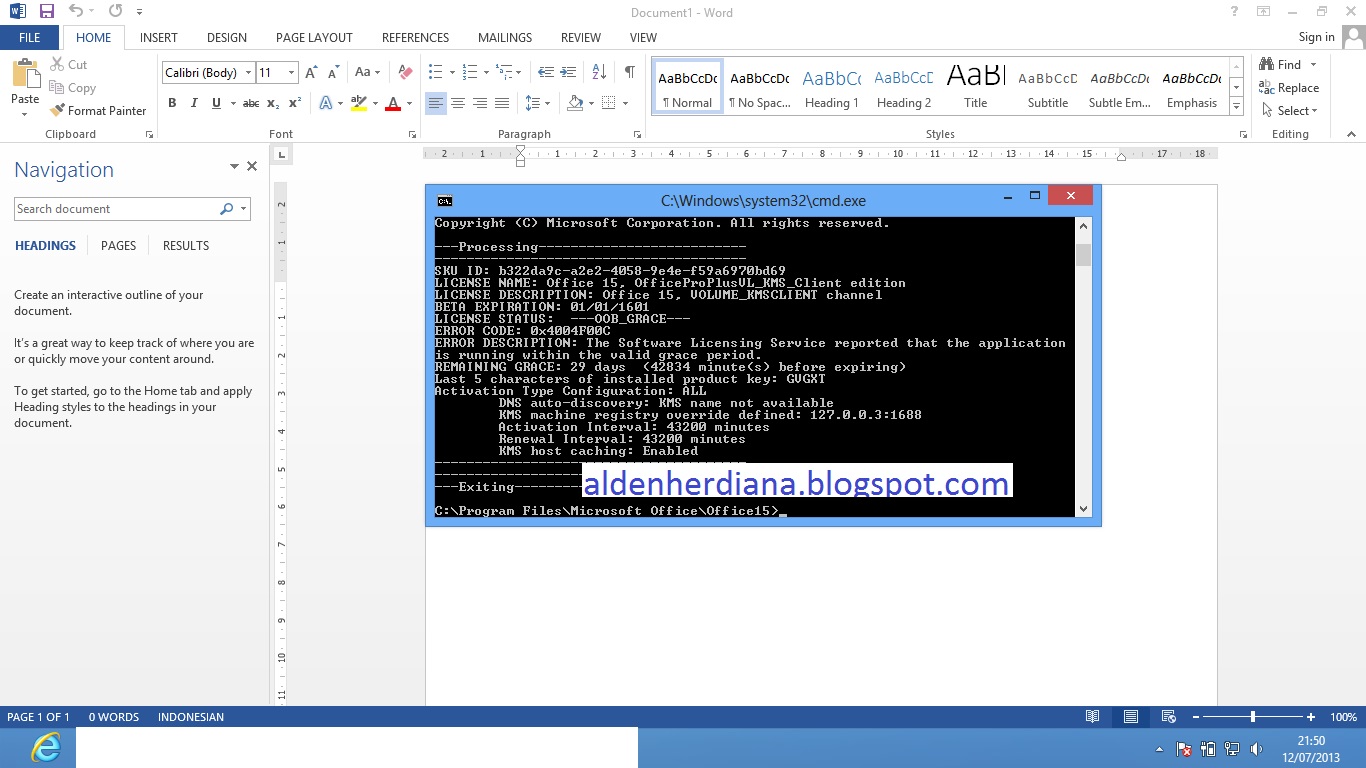Image resolution: width=1366 pixels, height=768 pixels.
Task: Switch to the REFERENCES tab
Action: [x=415, y=37]
